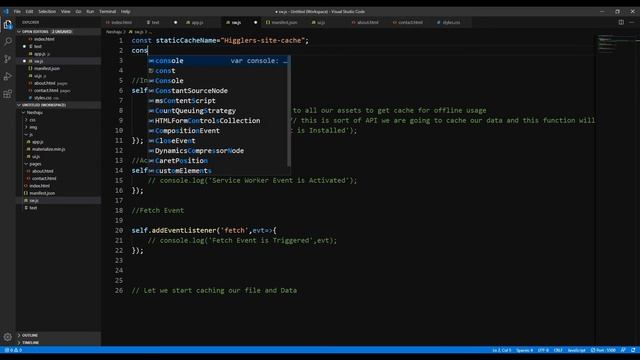This screenshot has width=640, height=360.
Task: Click the Port: 5500 live server button
Action: pos(603,350)
